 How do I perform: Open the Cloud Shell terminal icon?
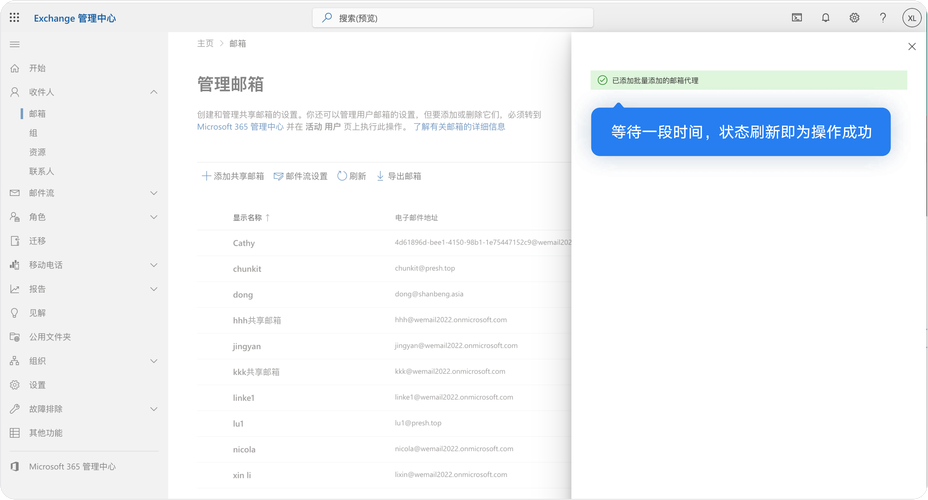[797, 18]
